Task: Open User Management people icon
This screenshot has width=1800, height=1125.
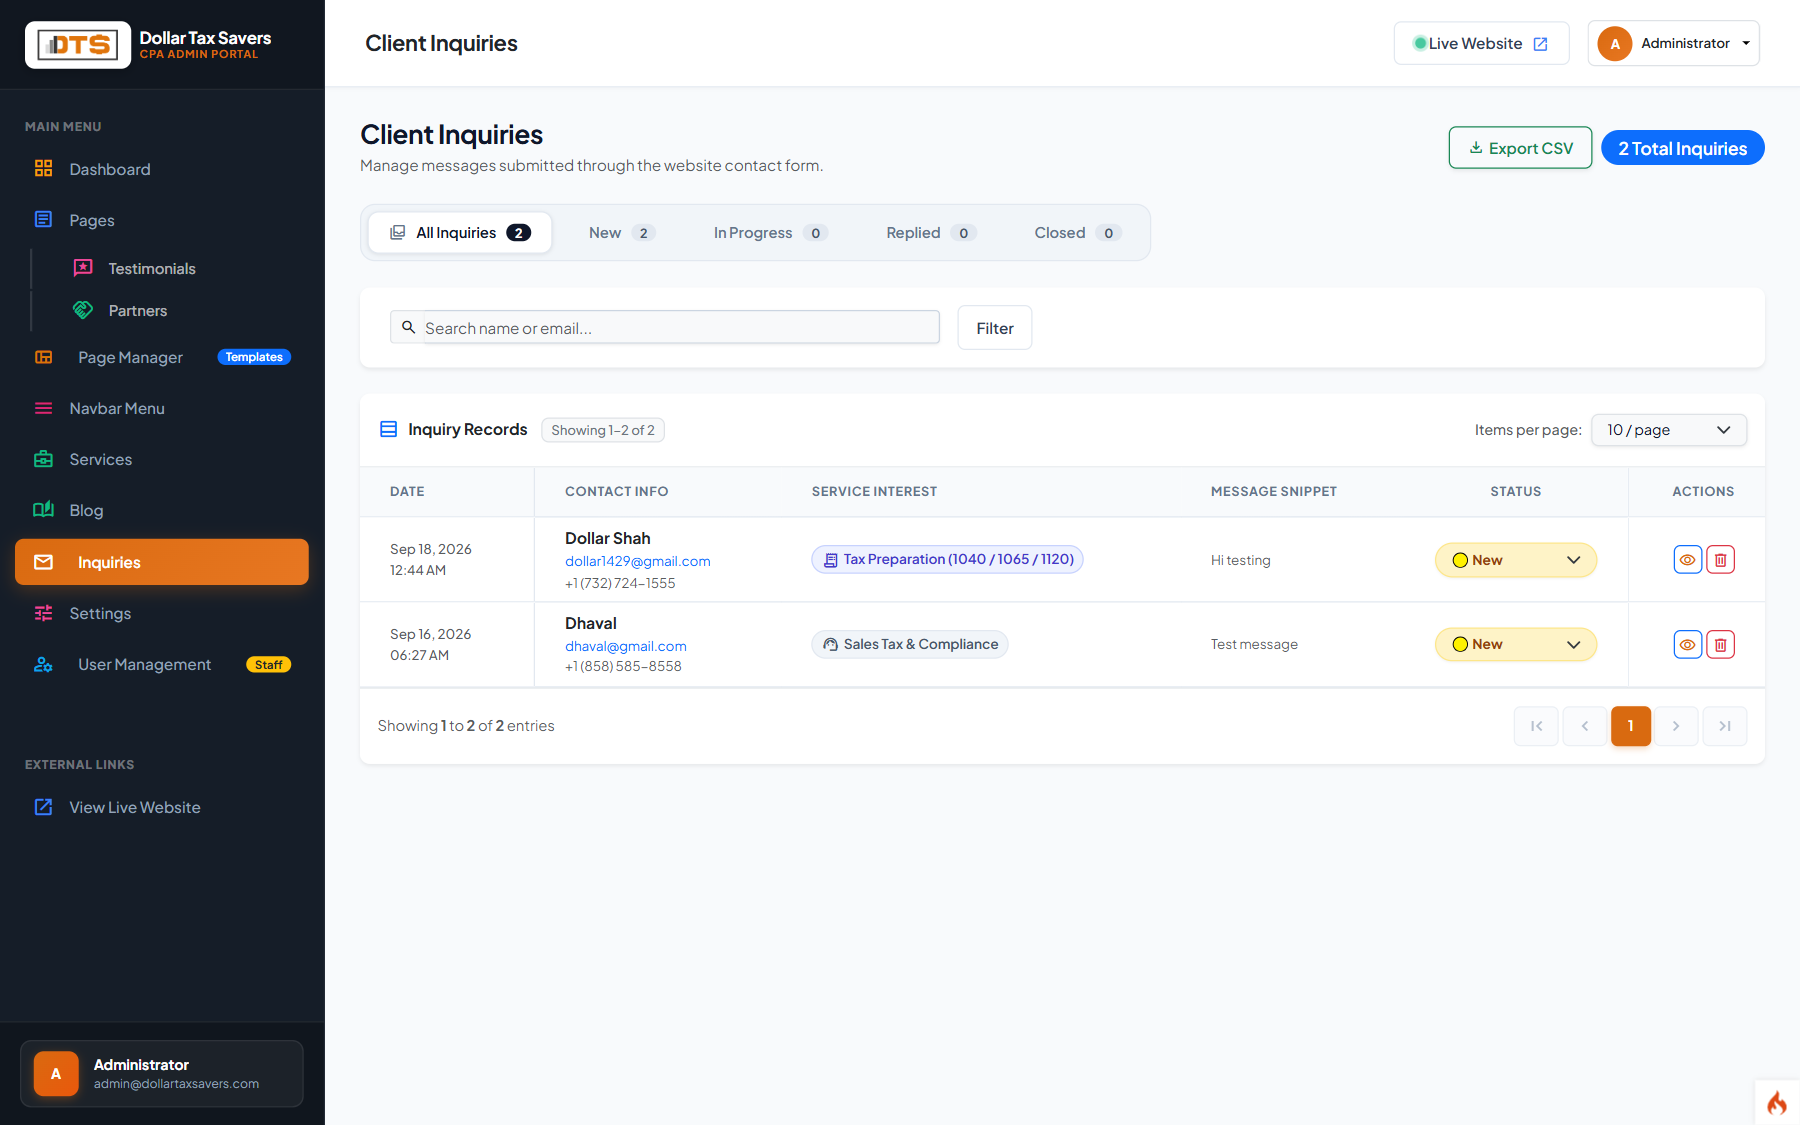Action: (x=43, y=664)
